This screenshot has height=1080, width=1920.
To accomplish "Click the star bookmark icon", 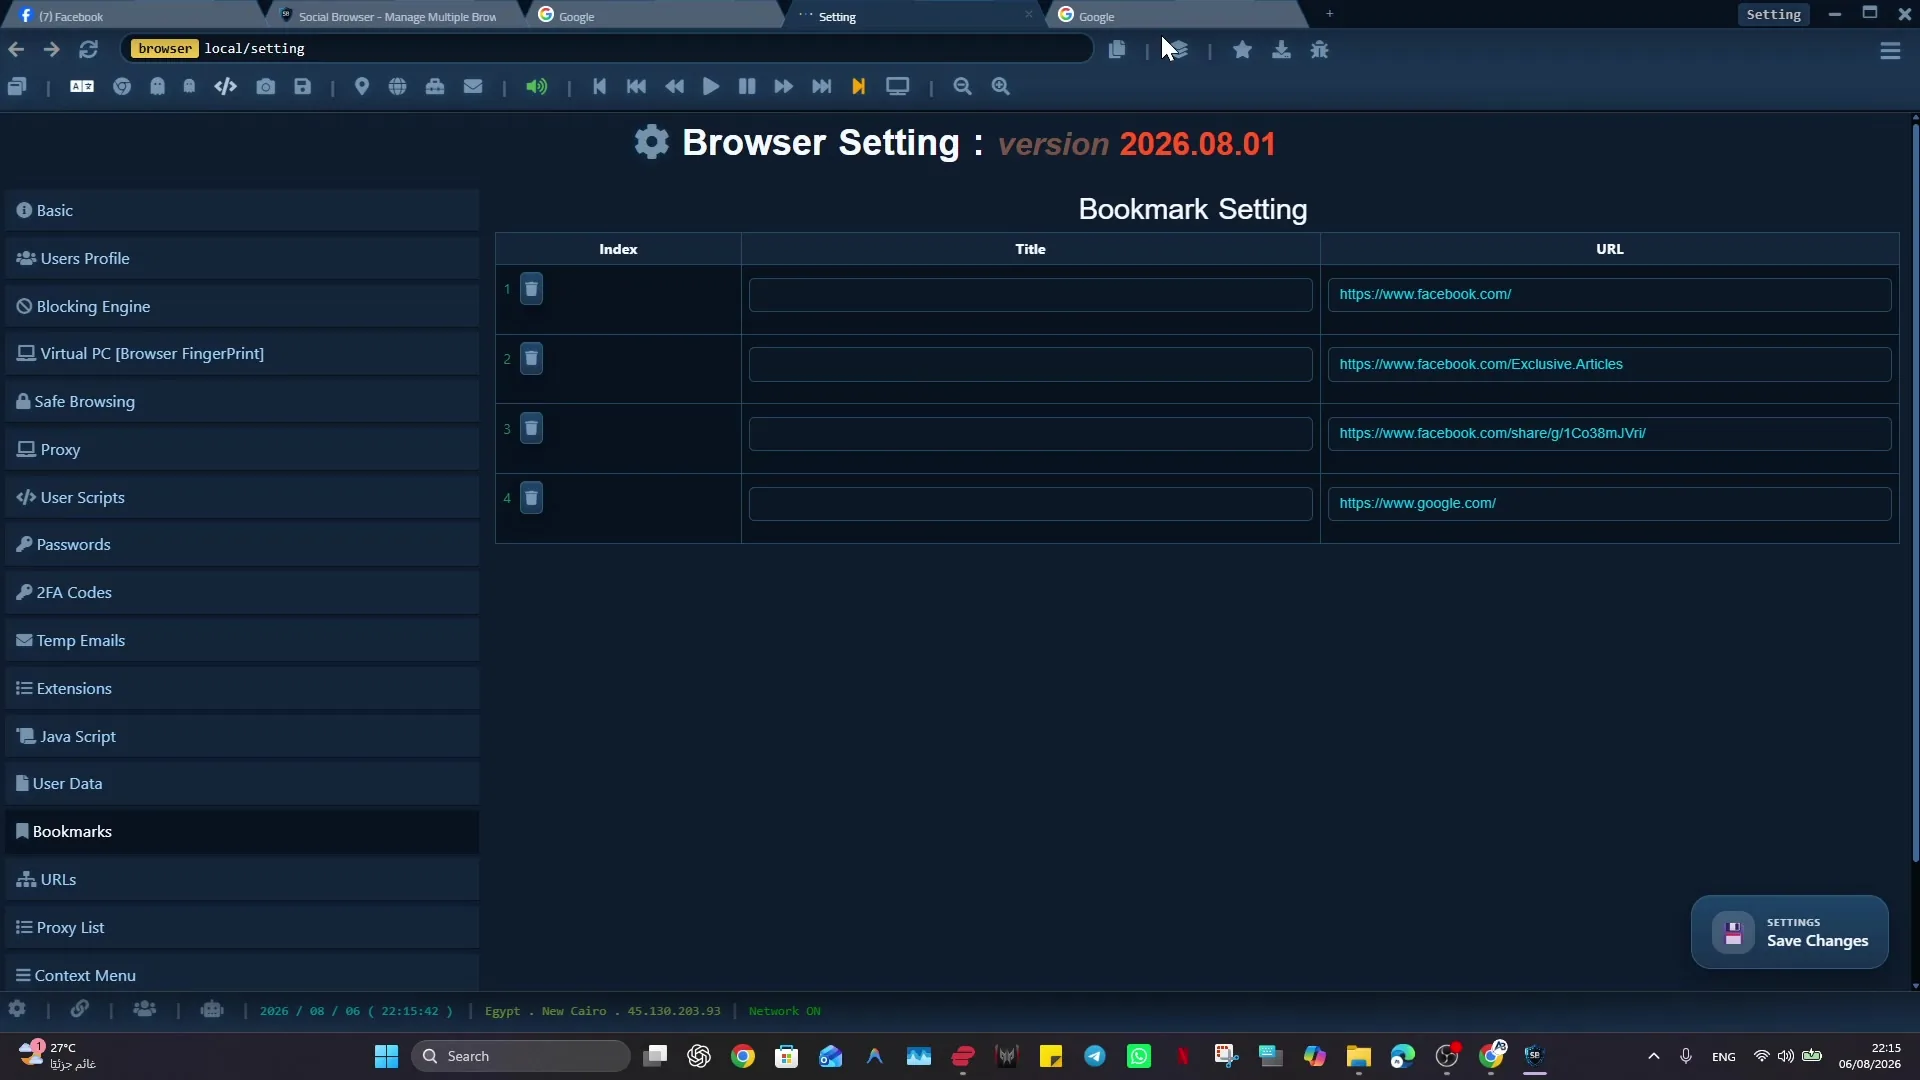I will [x=1242, y=50].
